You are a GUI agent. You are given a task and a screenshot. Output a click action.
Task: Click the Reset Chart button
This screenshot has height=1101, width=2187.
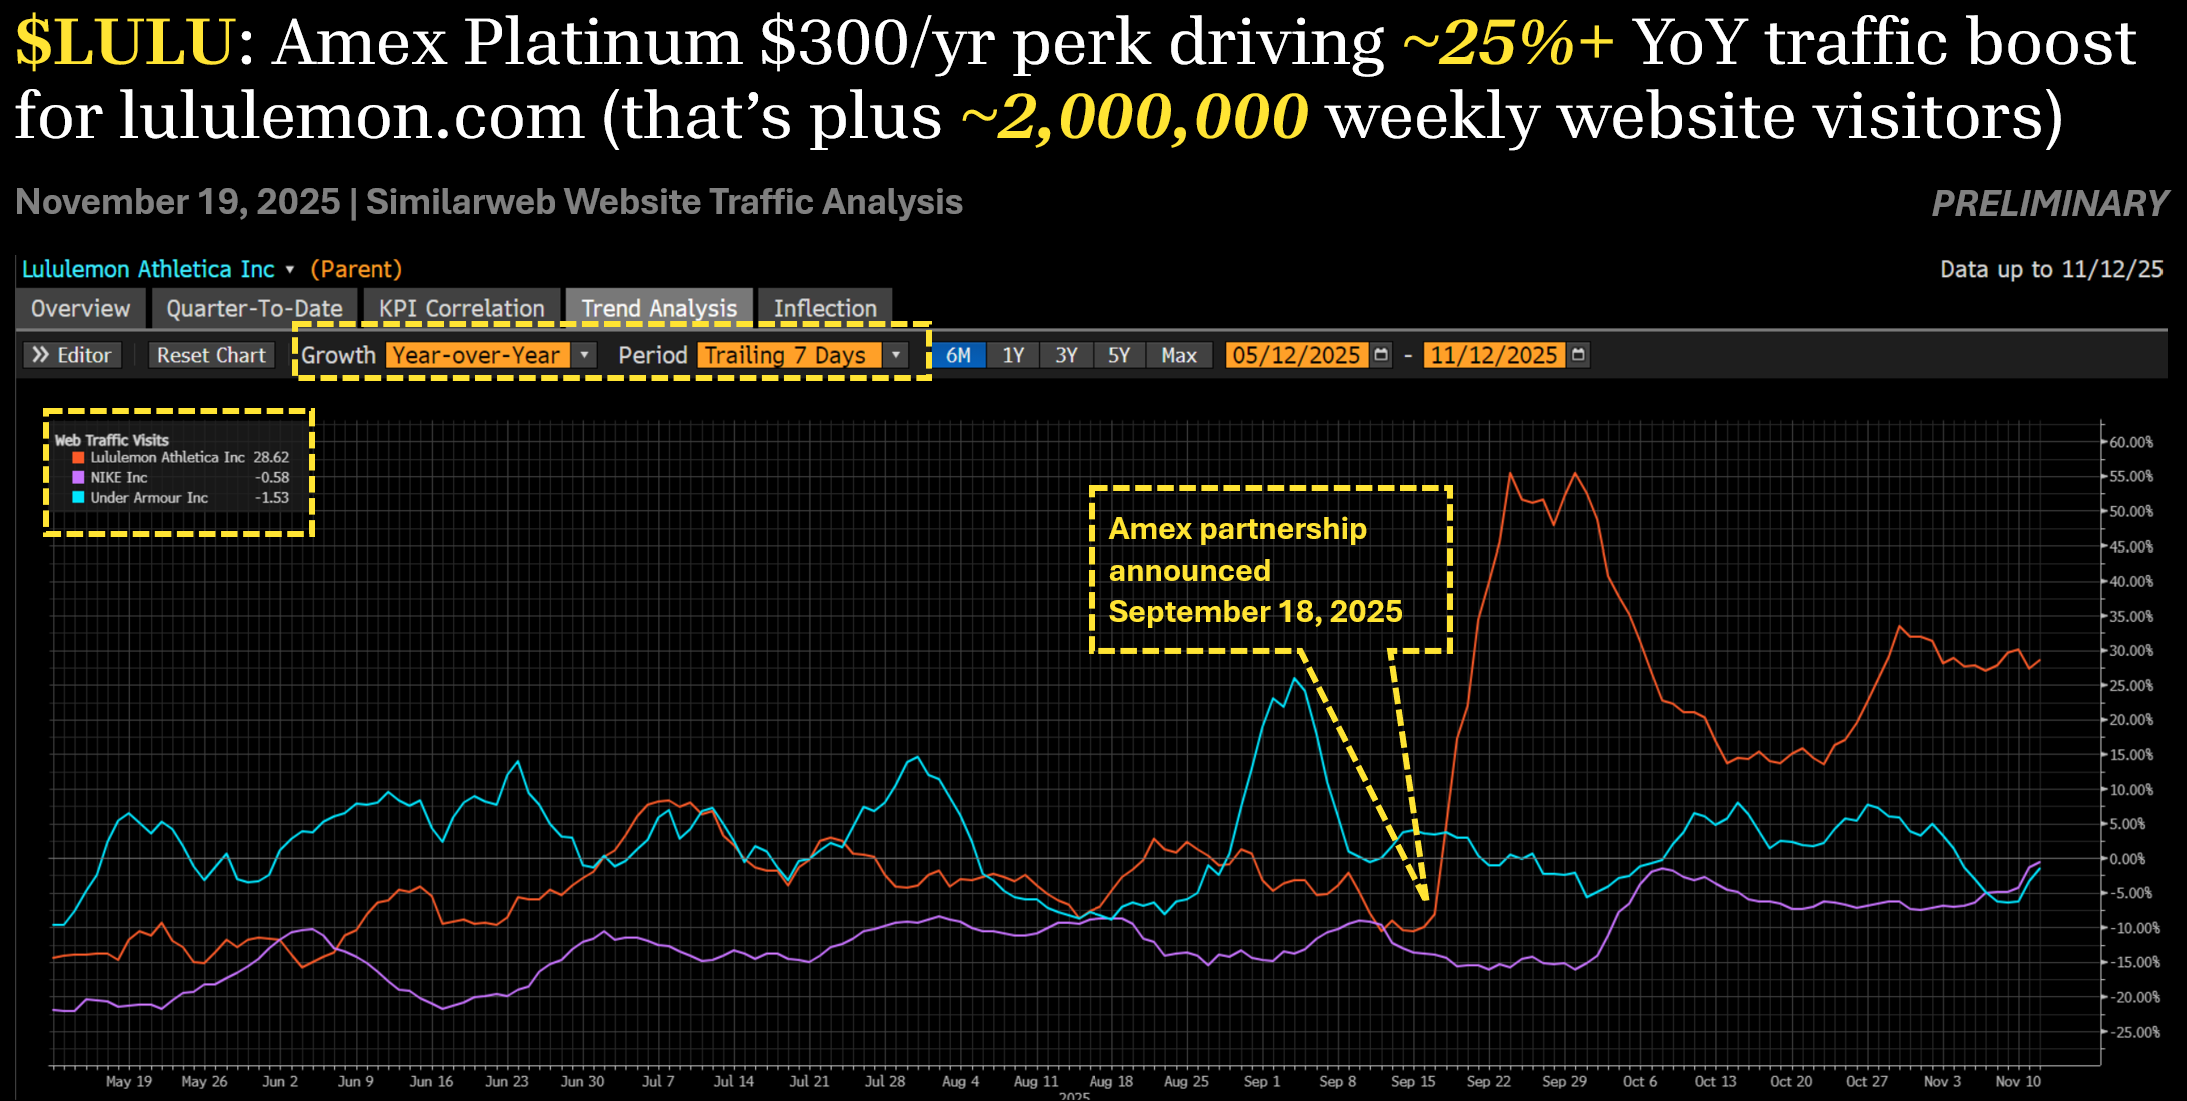(211, 355)
